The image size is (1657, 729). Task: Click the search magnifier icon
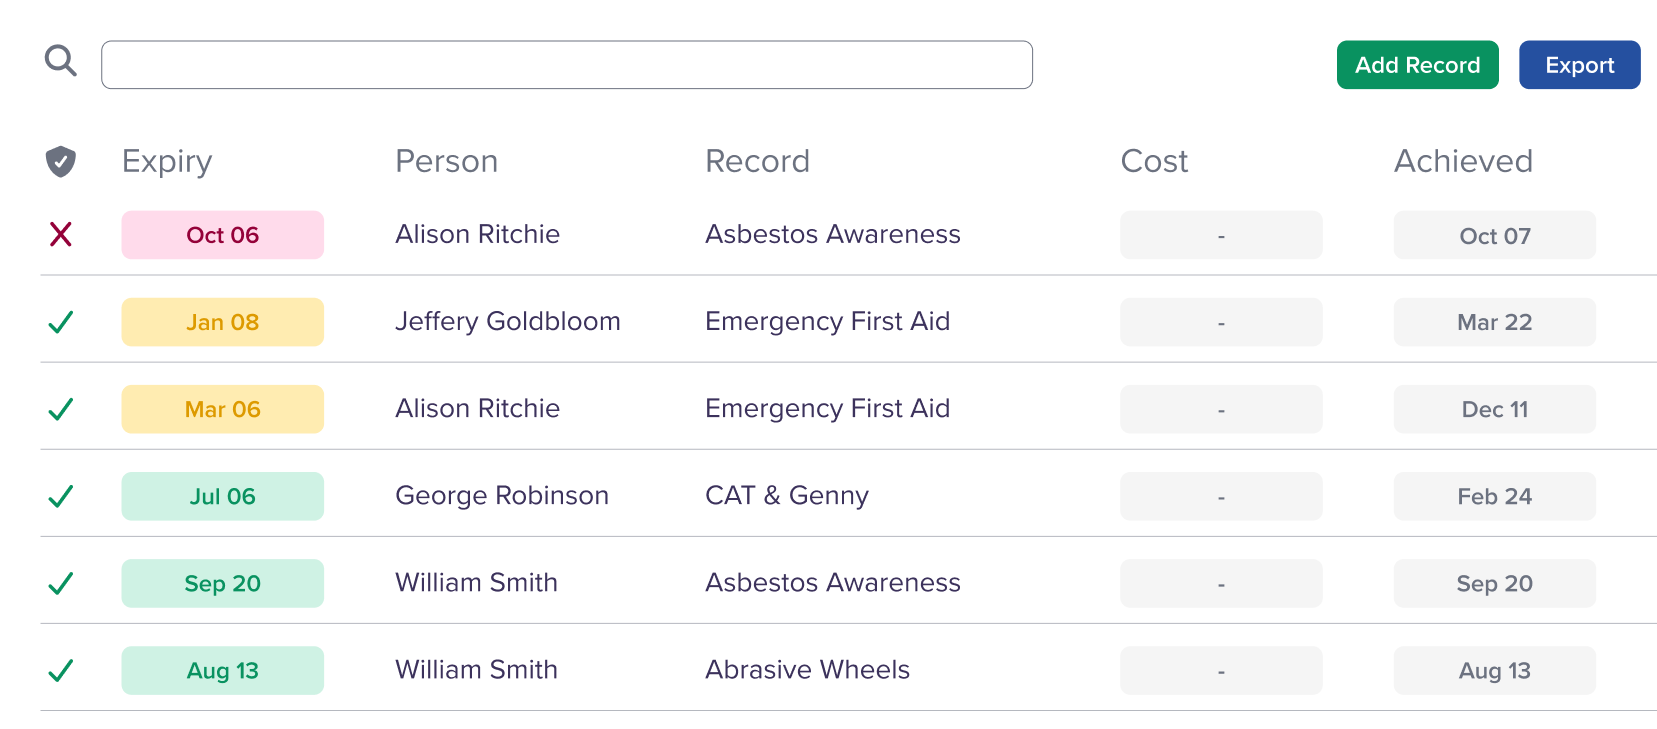tap(61, 61)
